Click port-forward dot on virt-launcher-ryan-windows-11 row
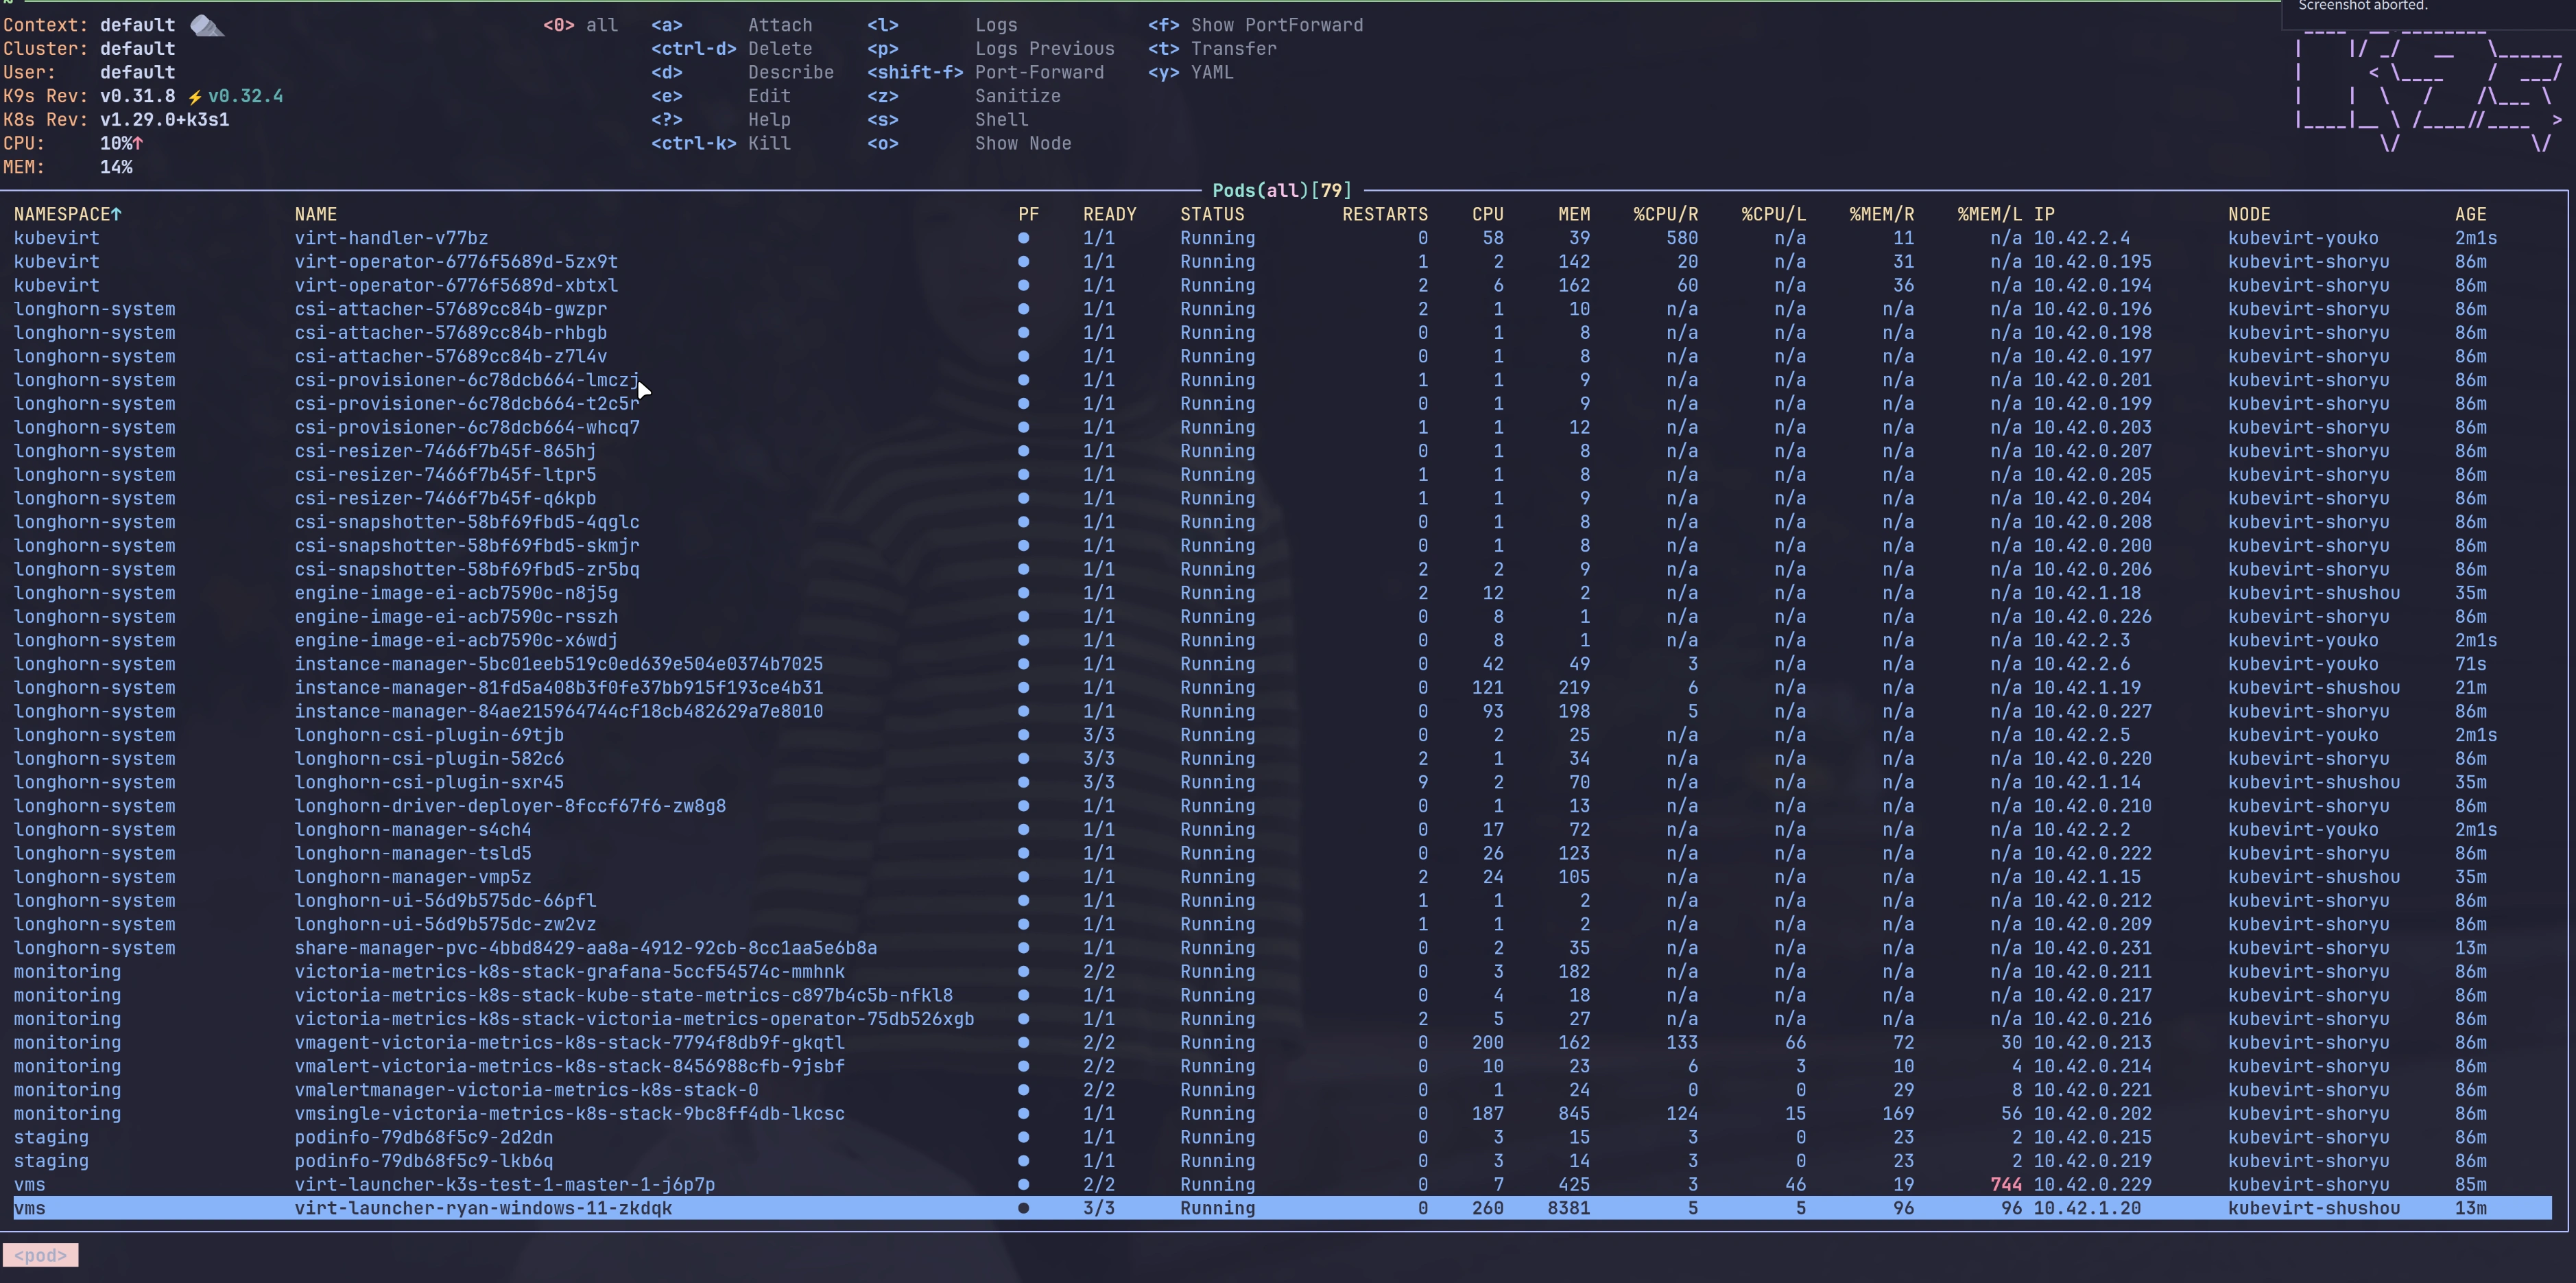 tap(1023, 1208)
